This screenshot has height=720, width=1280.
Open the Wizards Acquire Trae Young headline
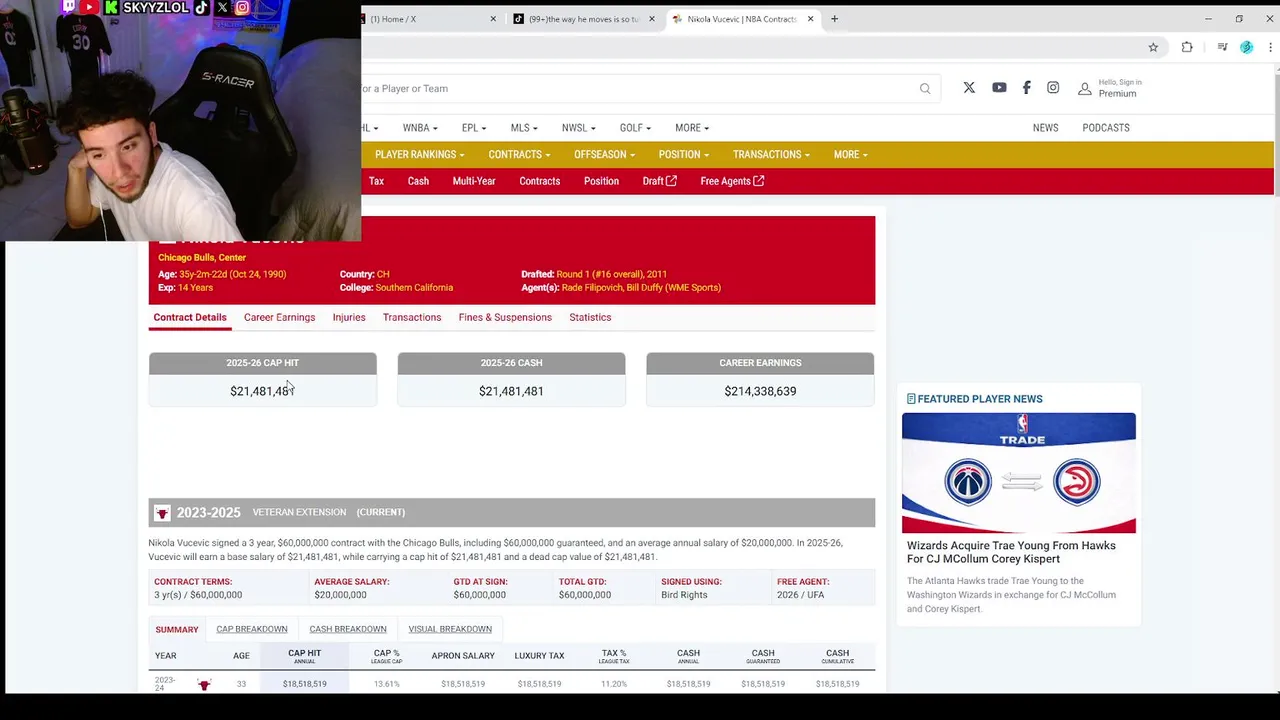1011,552
